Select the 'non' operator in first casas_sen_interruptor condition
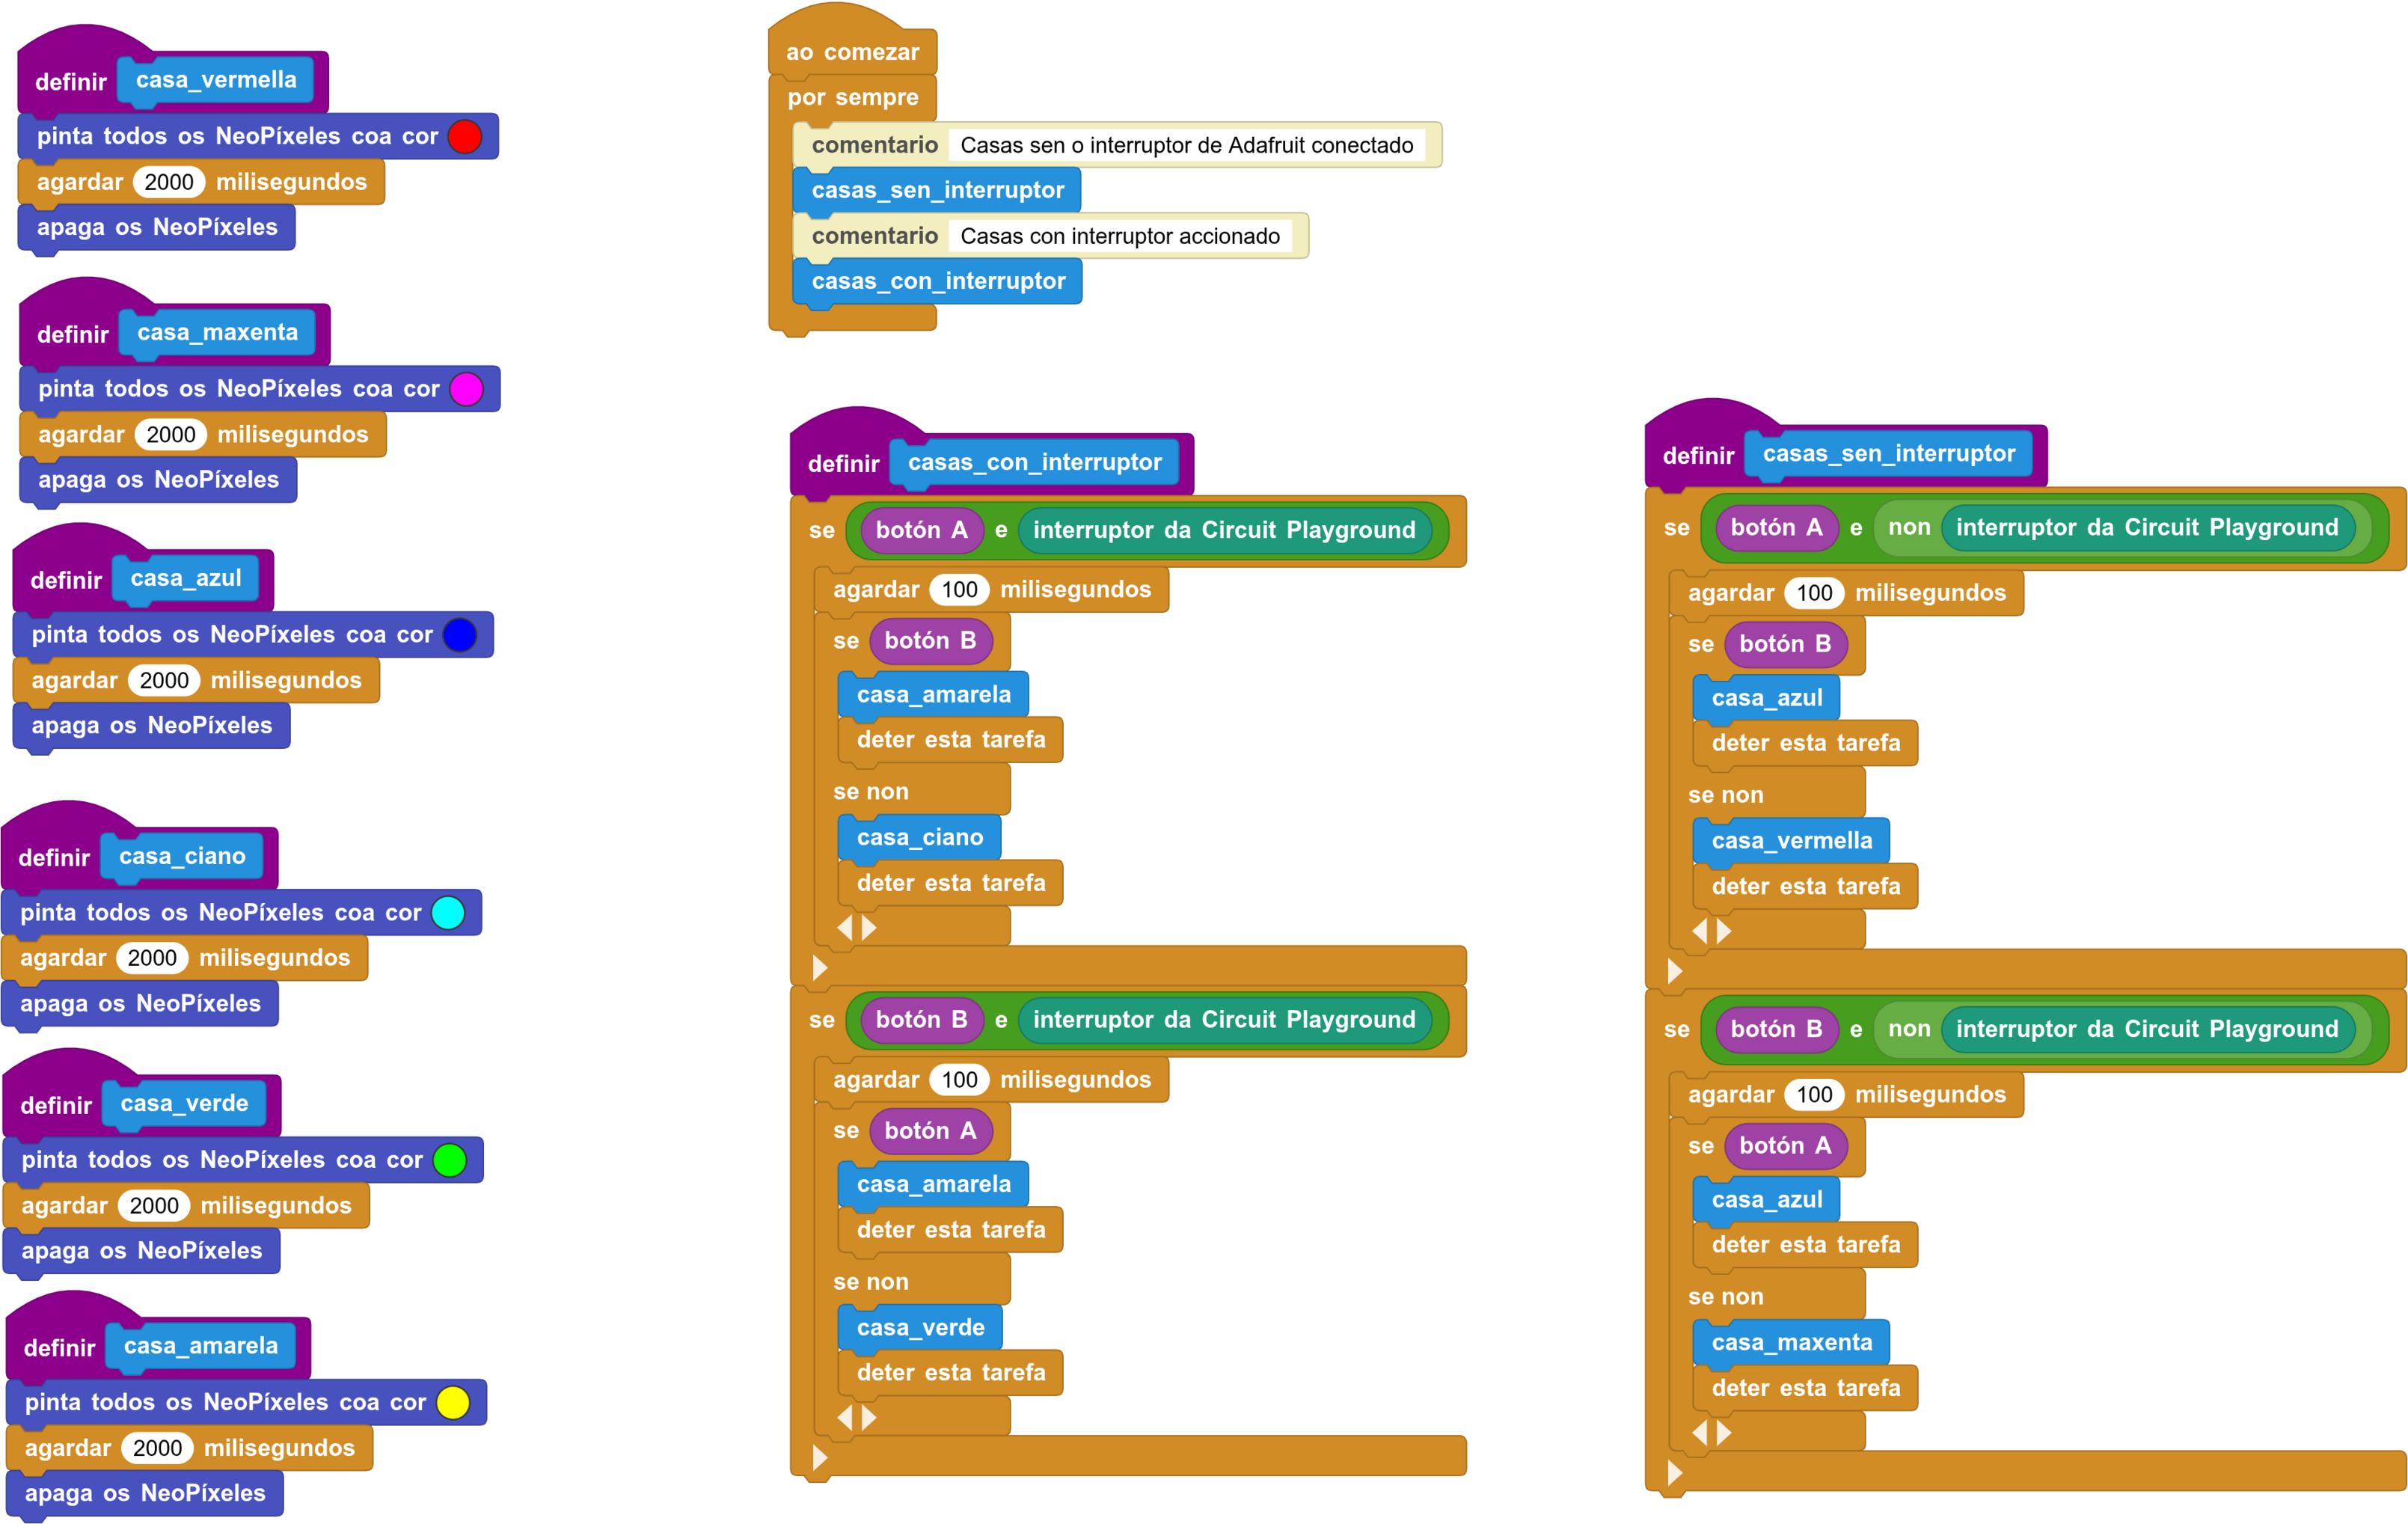 click(1909, 527)
